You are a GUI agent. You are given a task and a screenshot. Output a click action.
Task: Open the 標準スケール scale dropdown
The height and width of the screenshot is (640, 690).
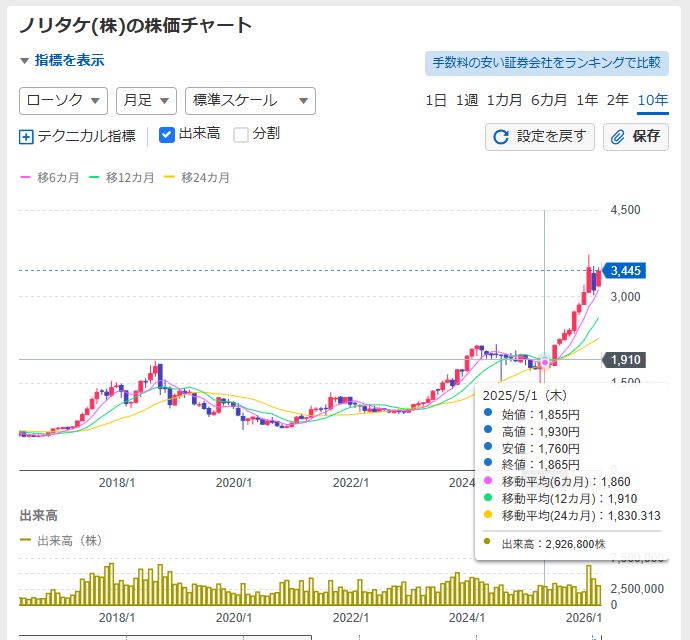point(250,101)
